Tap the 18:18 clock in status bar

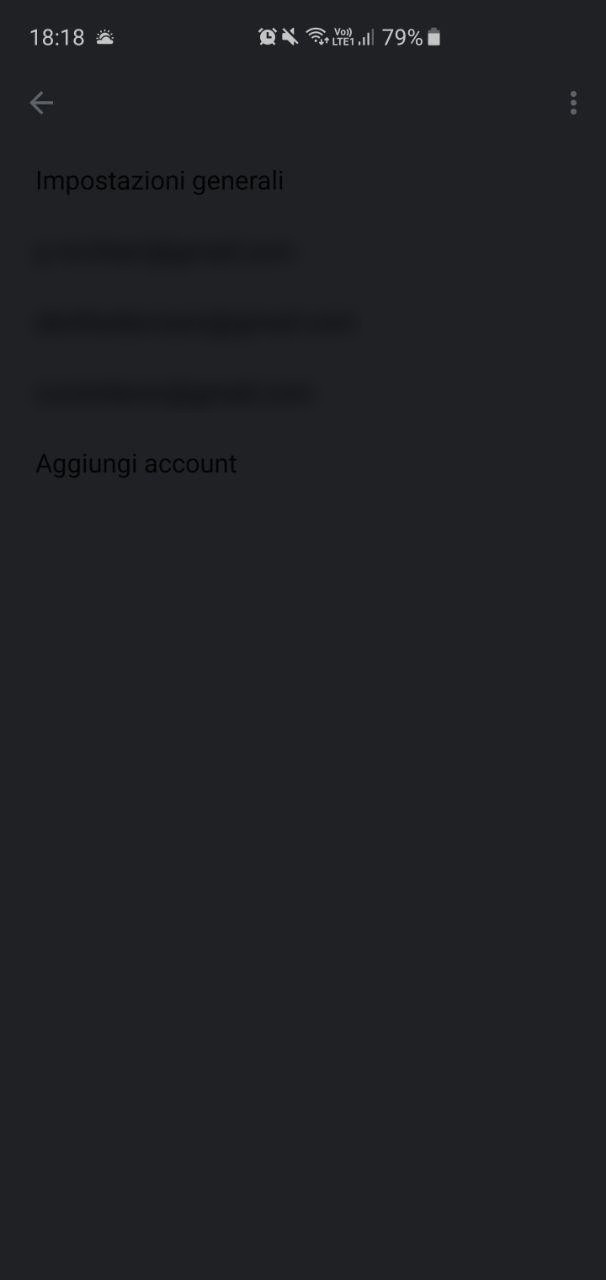pos(57,38)
